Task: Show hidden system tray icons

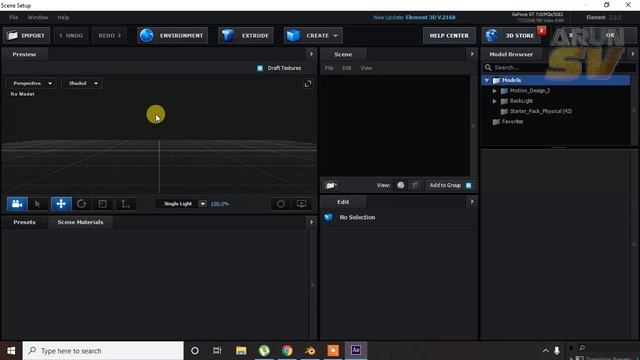Action: click(545, 351)
